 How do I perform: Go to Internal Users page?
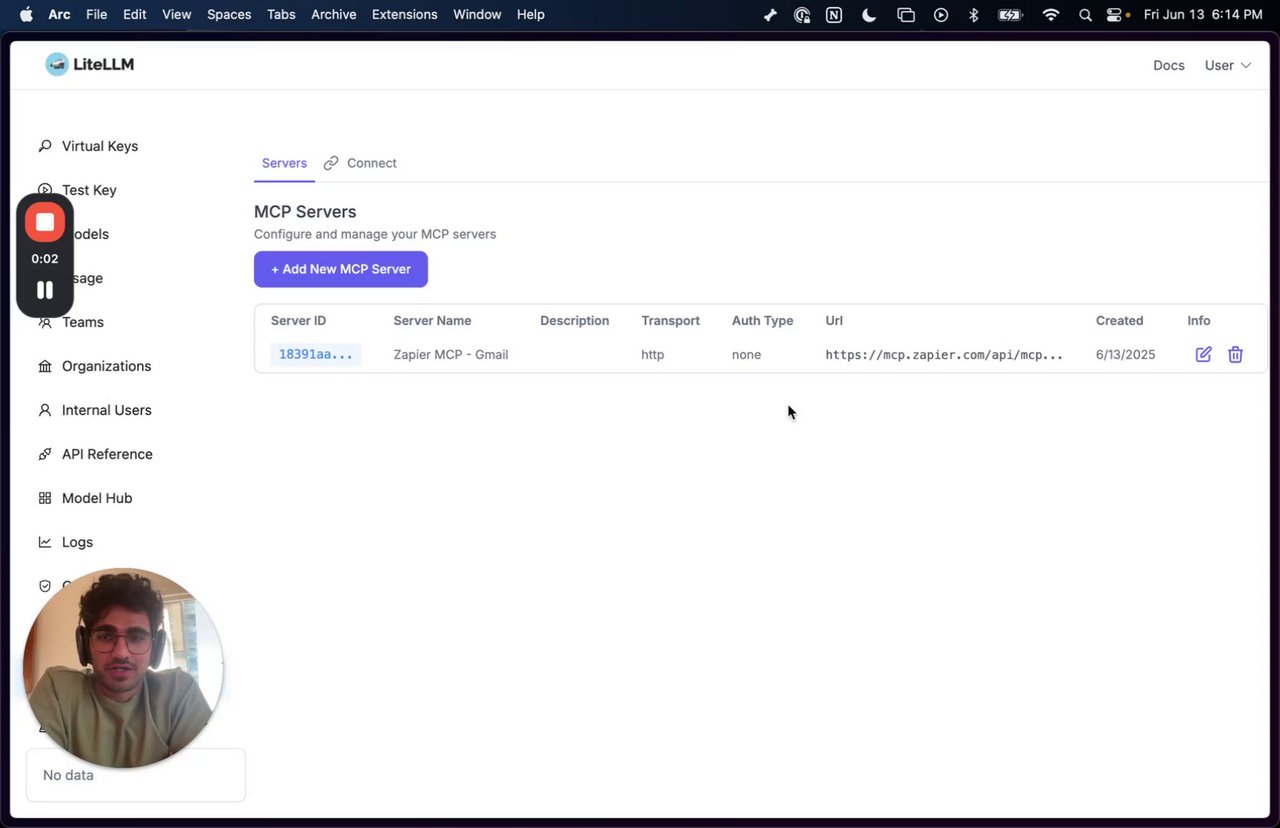(107, 410)
